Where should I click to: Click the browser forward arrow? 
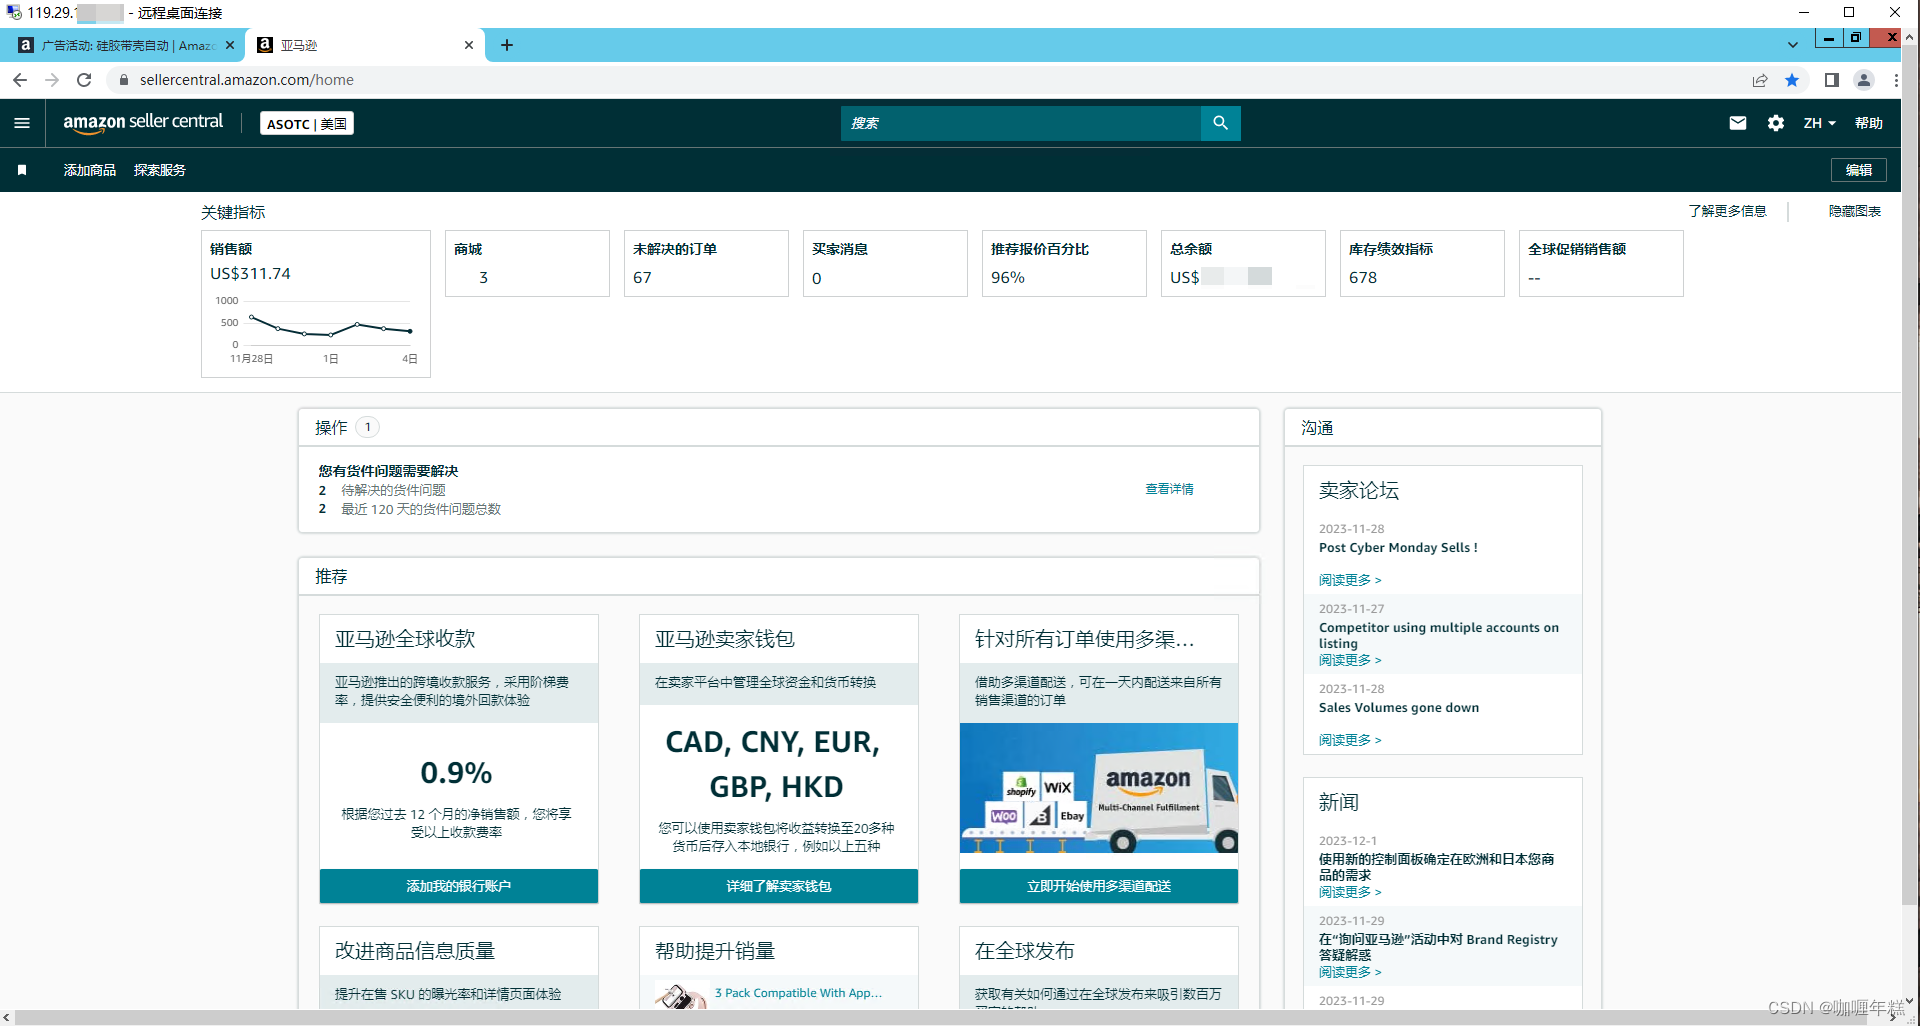tap(52, 80)
